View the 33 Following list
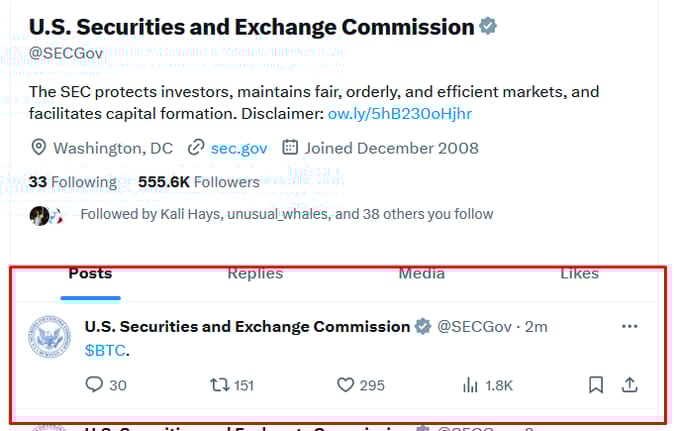 (x=72, y=182)
